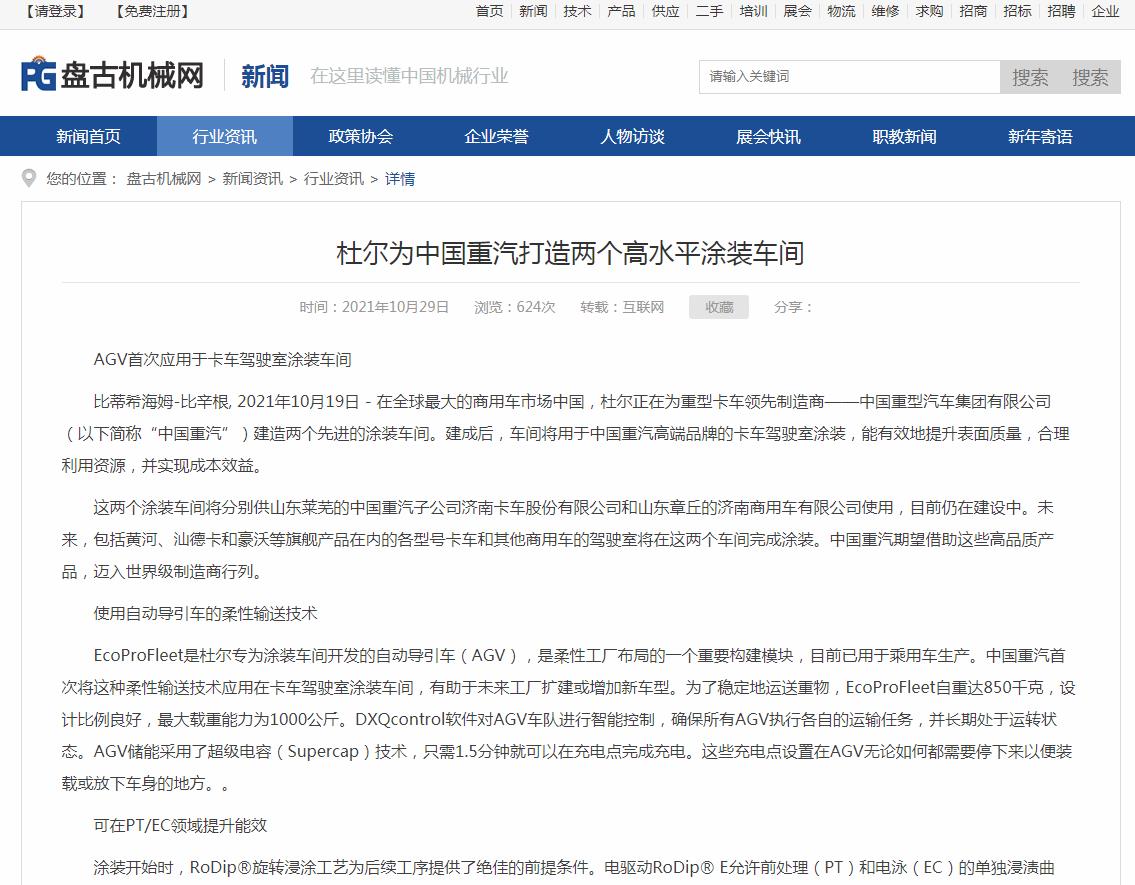Open 供应 in top navigation
1135x885 pixels.
pos(665,12)
